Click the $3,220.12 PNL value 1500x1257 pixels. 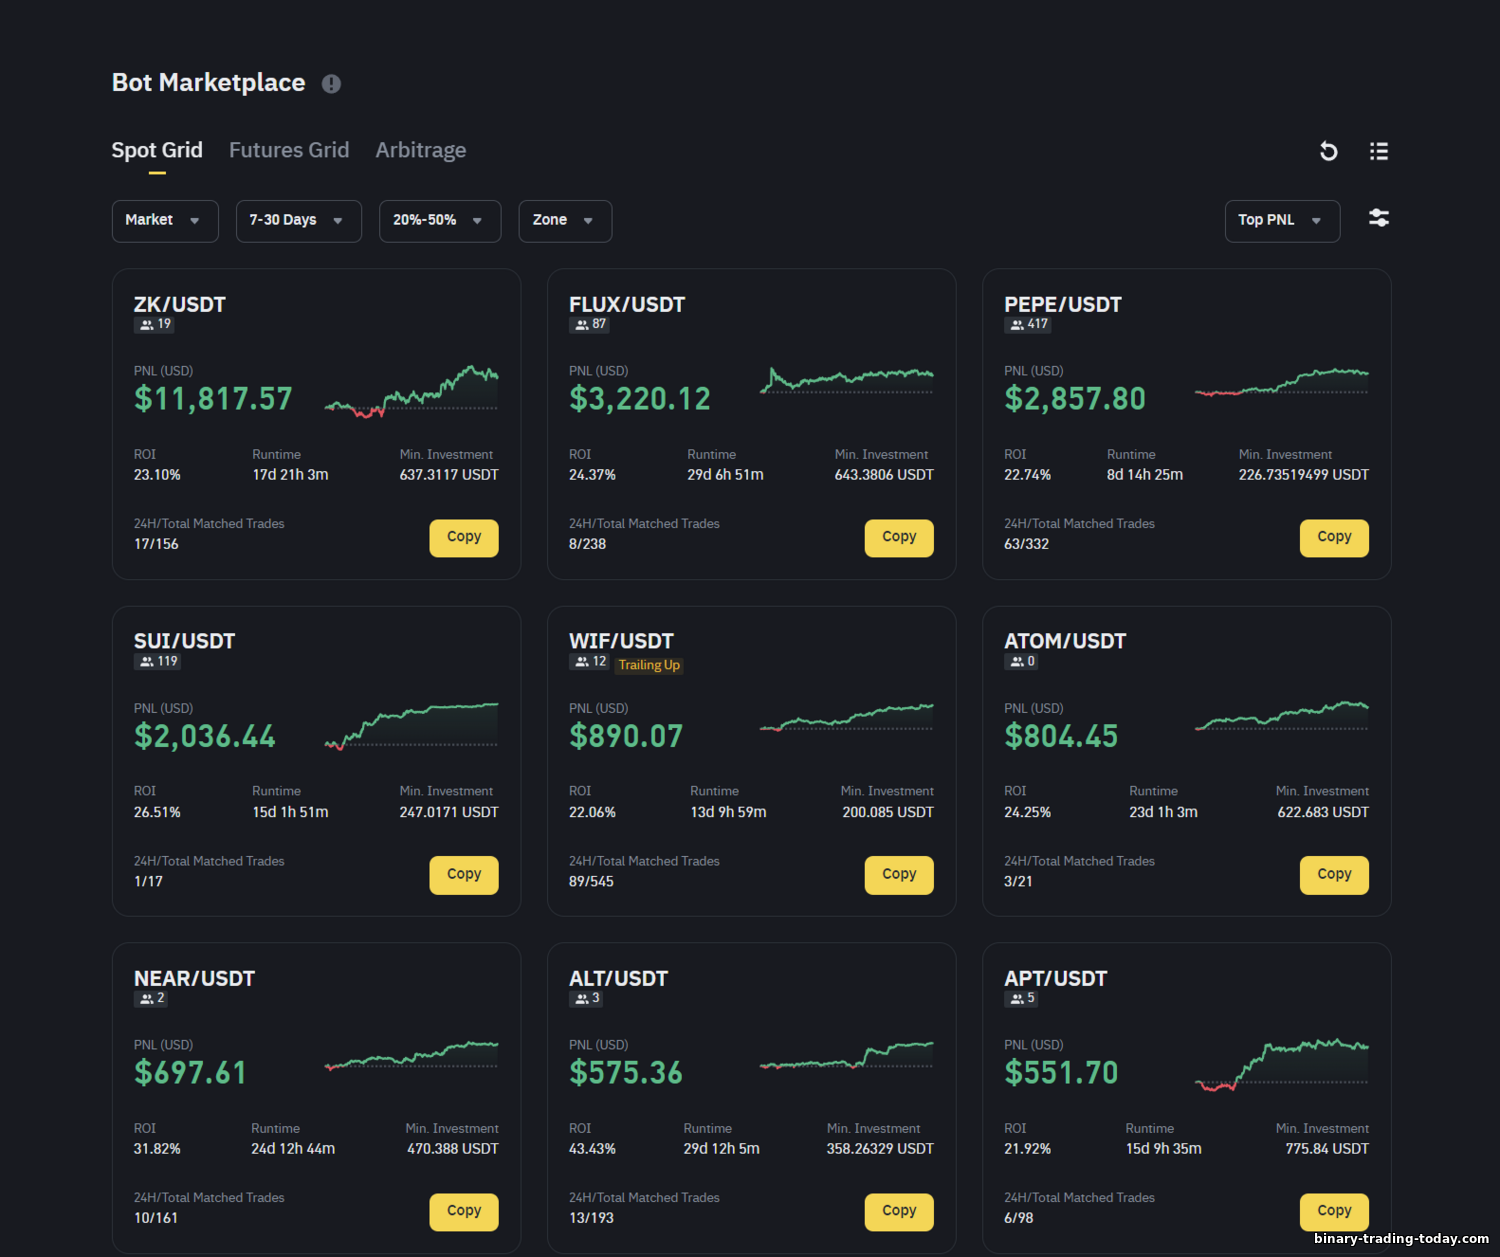(640, 399)
